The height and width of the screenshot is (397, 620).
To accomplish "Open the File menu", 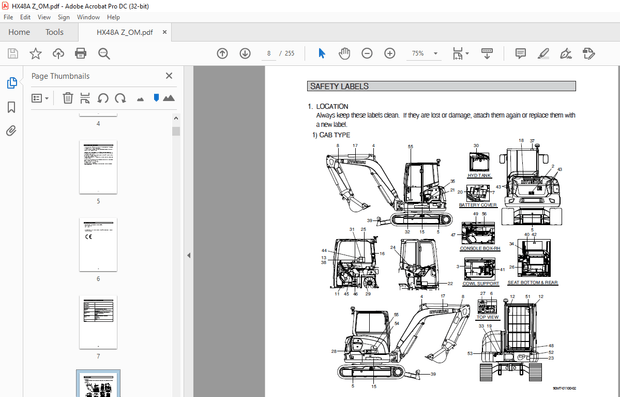I will pos(8,17).
